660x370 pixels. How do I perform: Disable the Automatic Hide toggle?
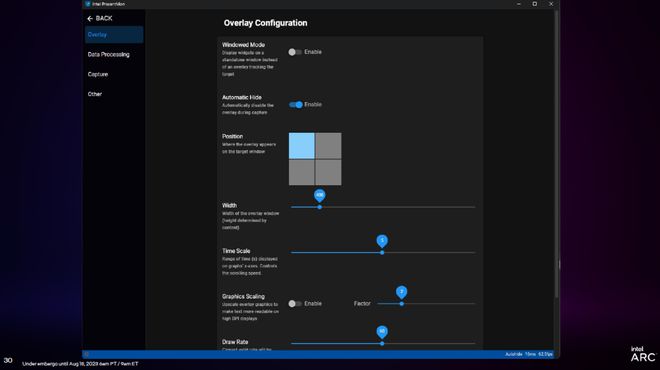point(295,104)
